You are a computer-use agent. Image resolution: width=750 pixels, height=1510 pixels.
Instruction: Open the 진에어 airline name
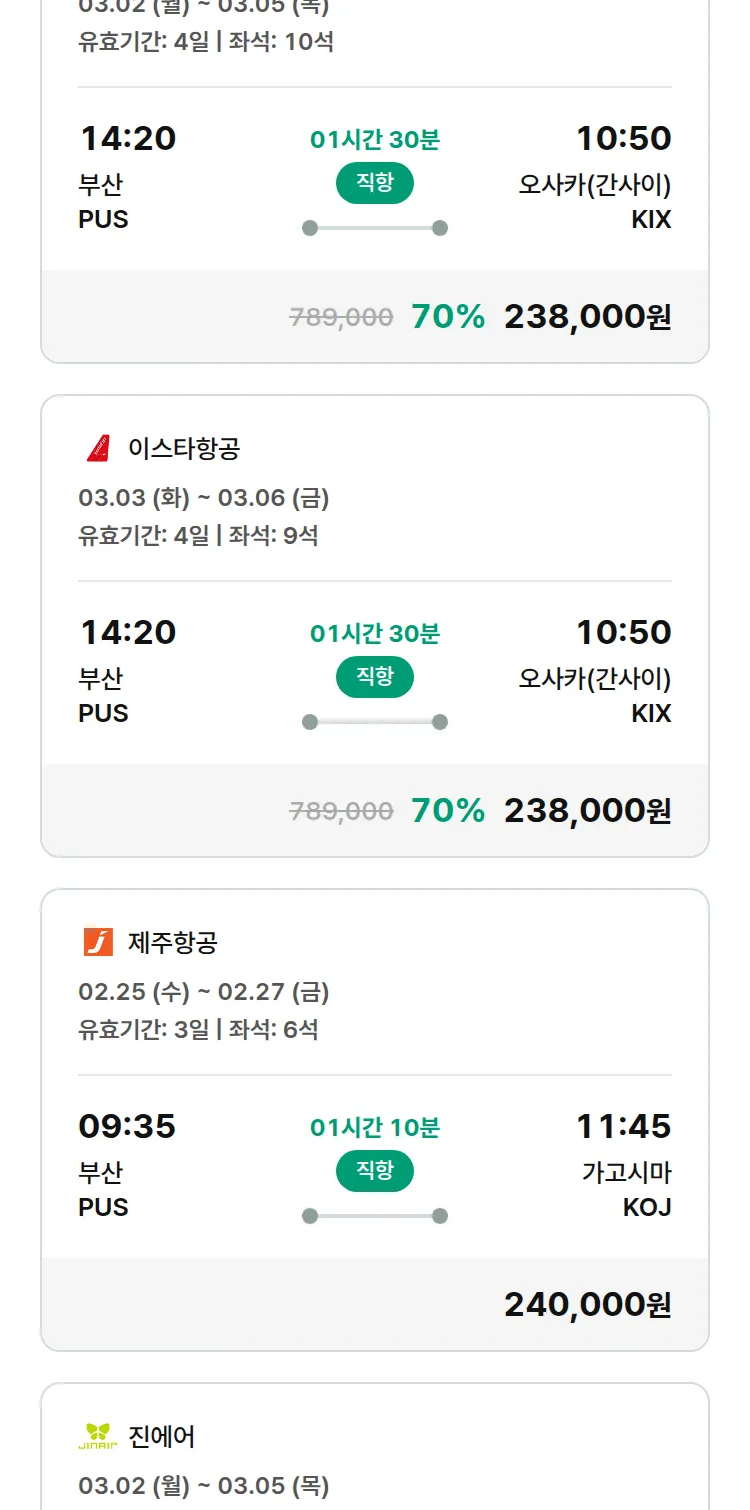tap(162, 1436)
